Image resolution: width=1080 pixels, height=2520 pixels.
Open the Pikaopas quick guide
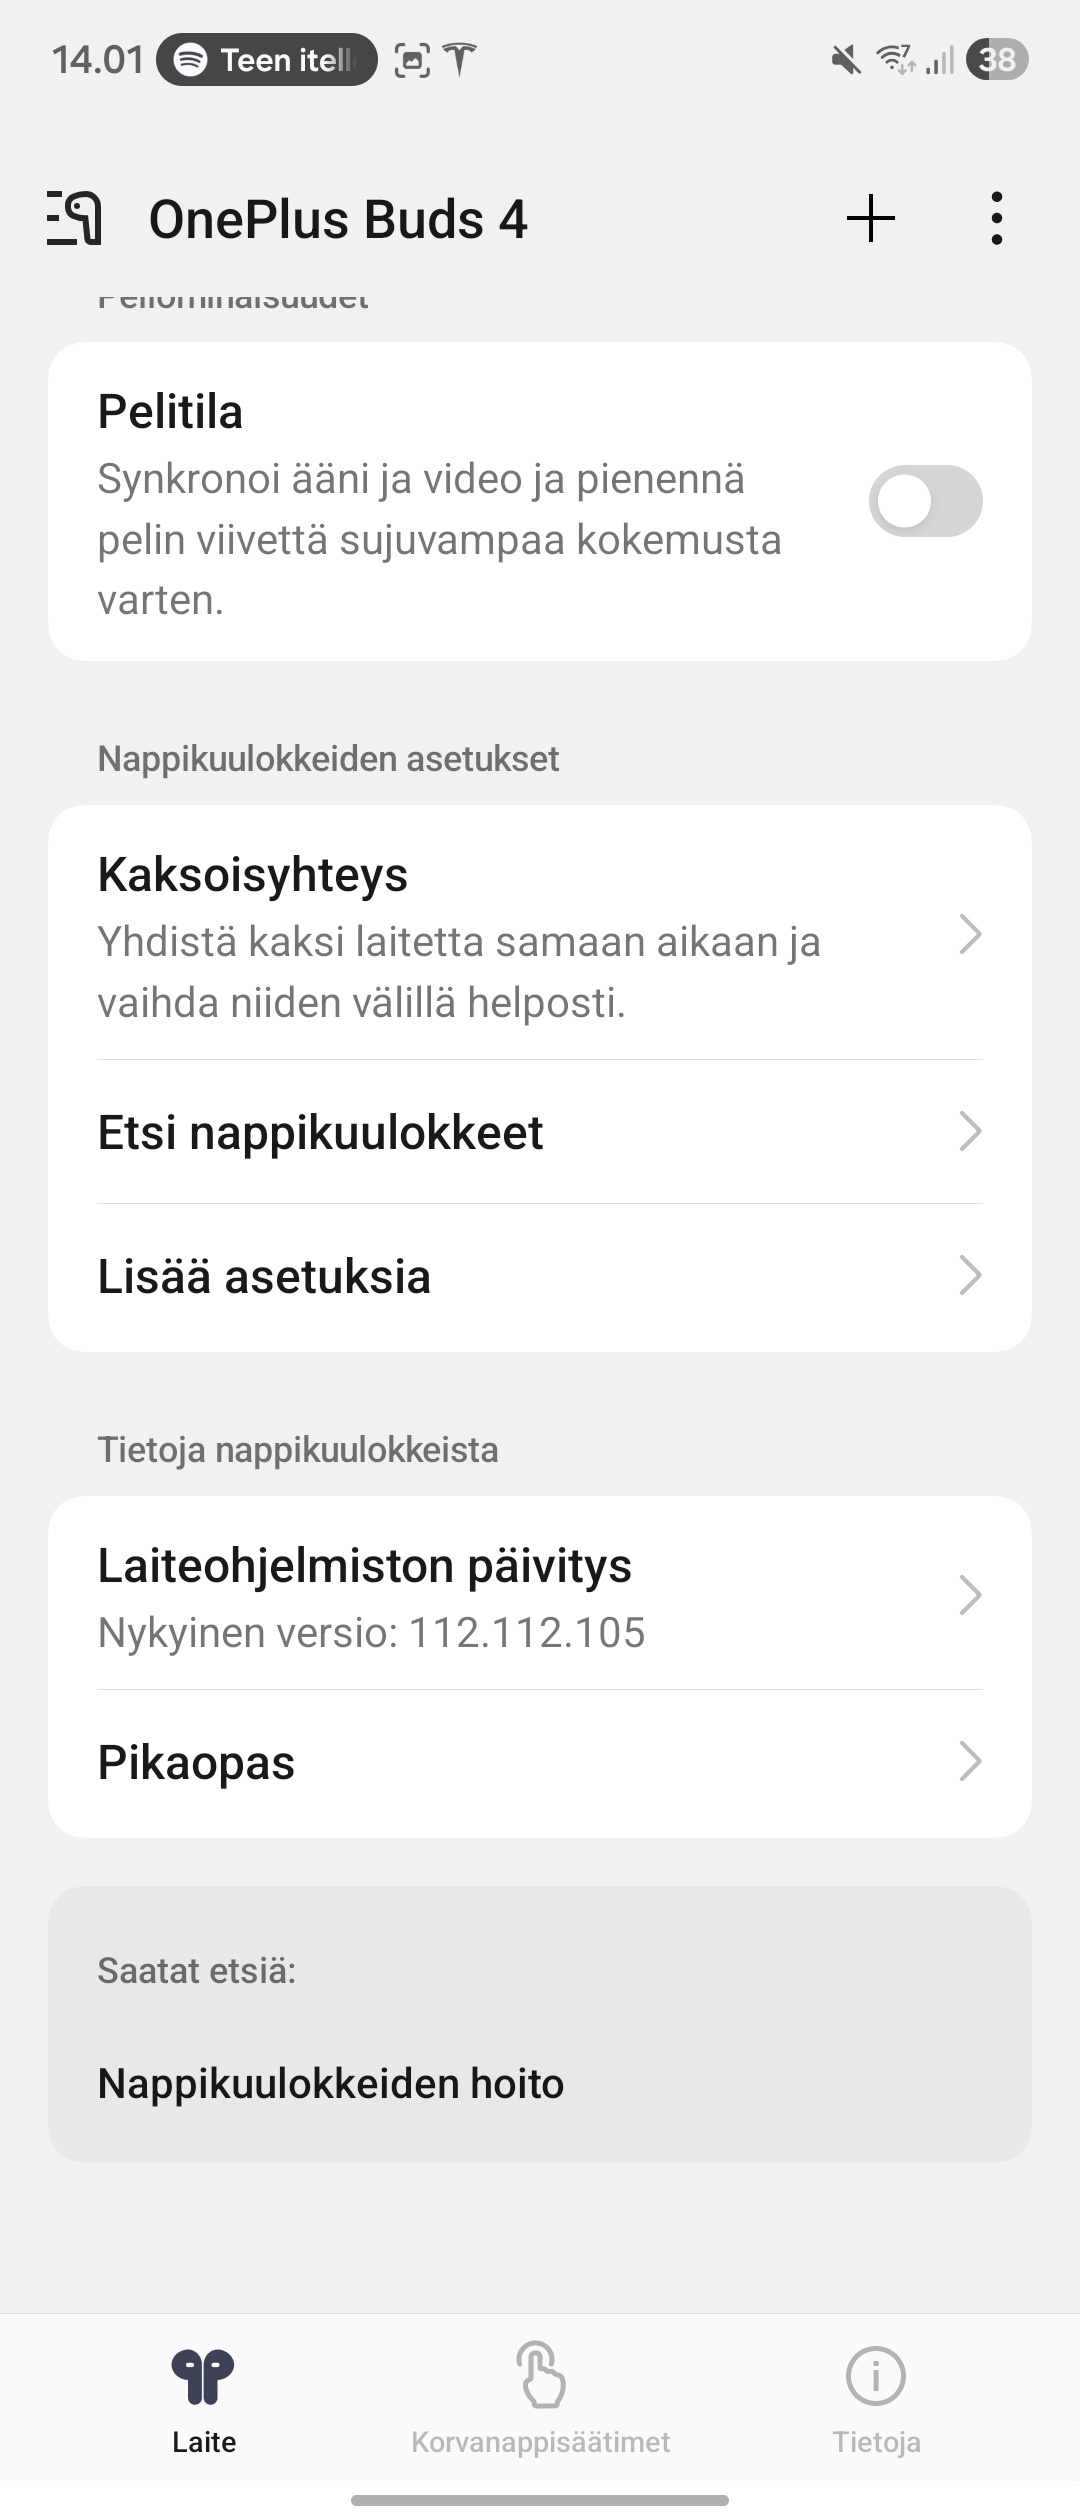click(540, 1763)
